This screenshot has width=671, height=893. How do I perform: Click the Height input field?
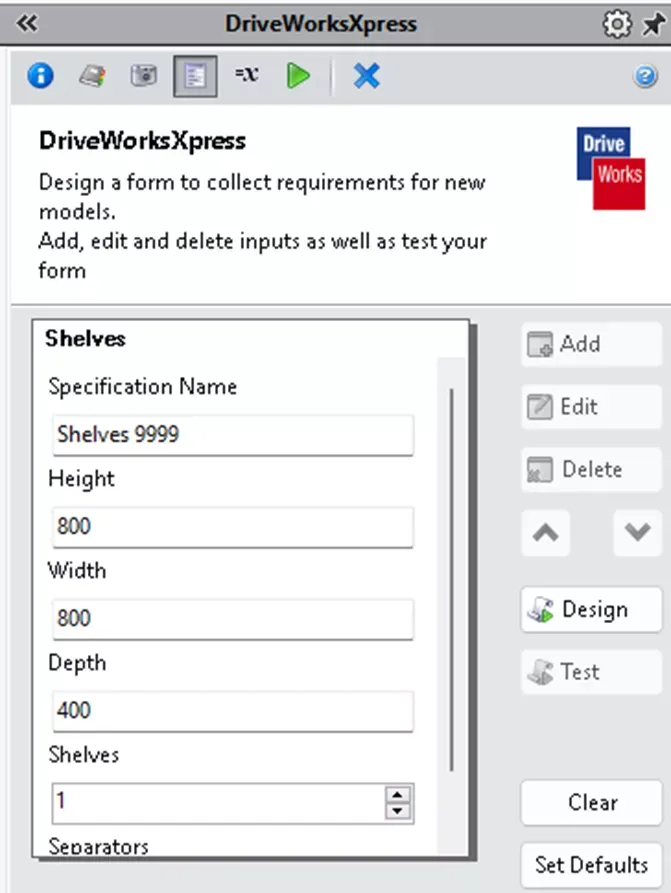[232, 527]
